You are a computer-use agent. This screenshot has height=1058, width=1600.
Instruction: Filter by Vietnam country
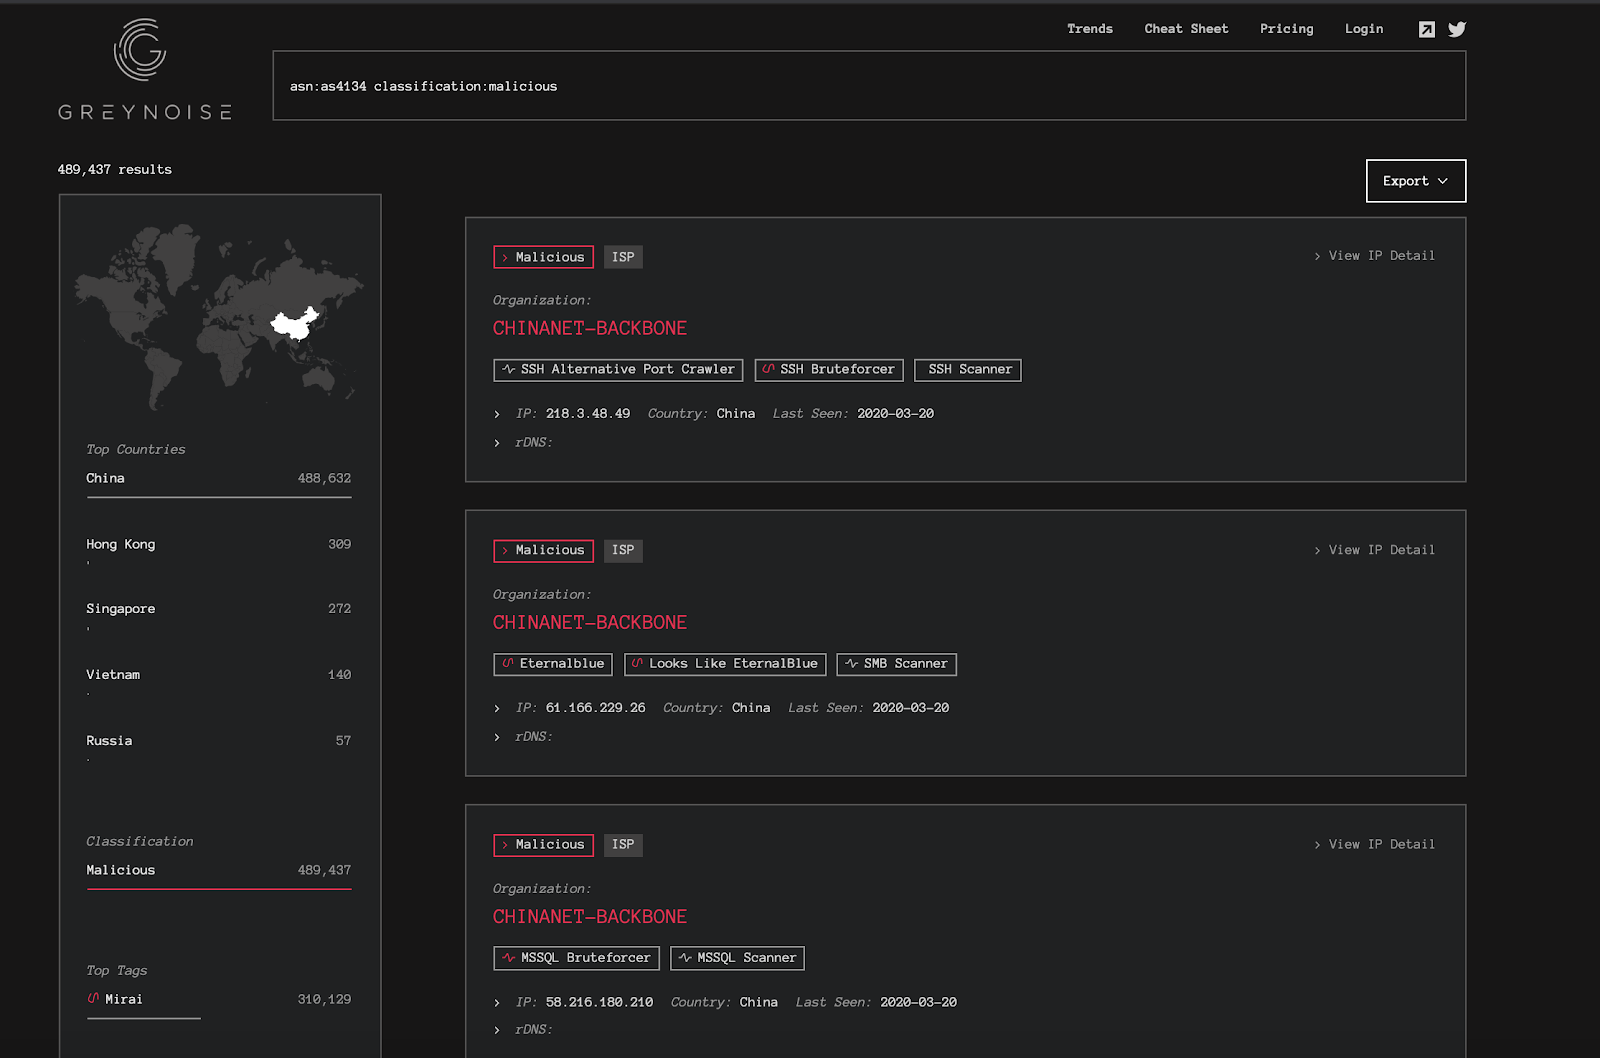click(x=219, y=675)
